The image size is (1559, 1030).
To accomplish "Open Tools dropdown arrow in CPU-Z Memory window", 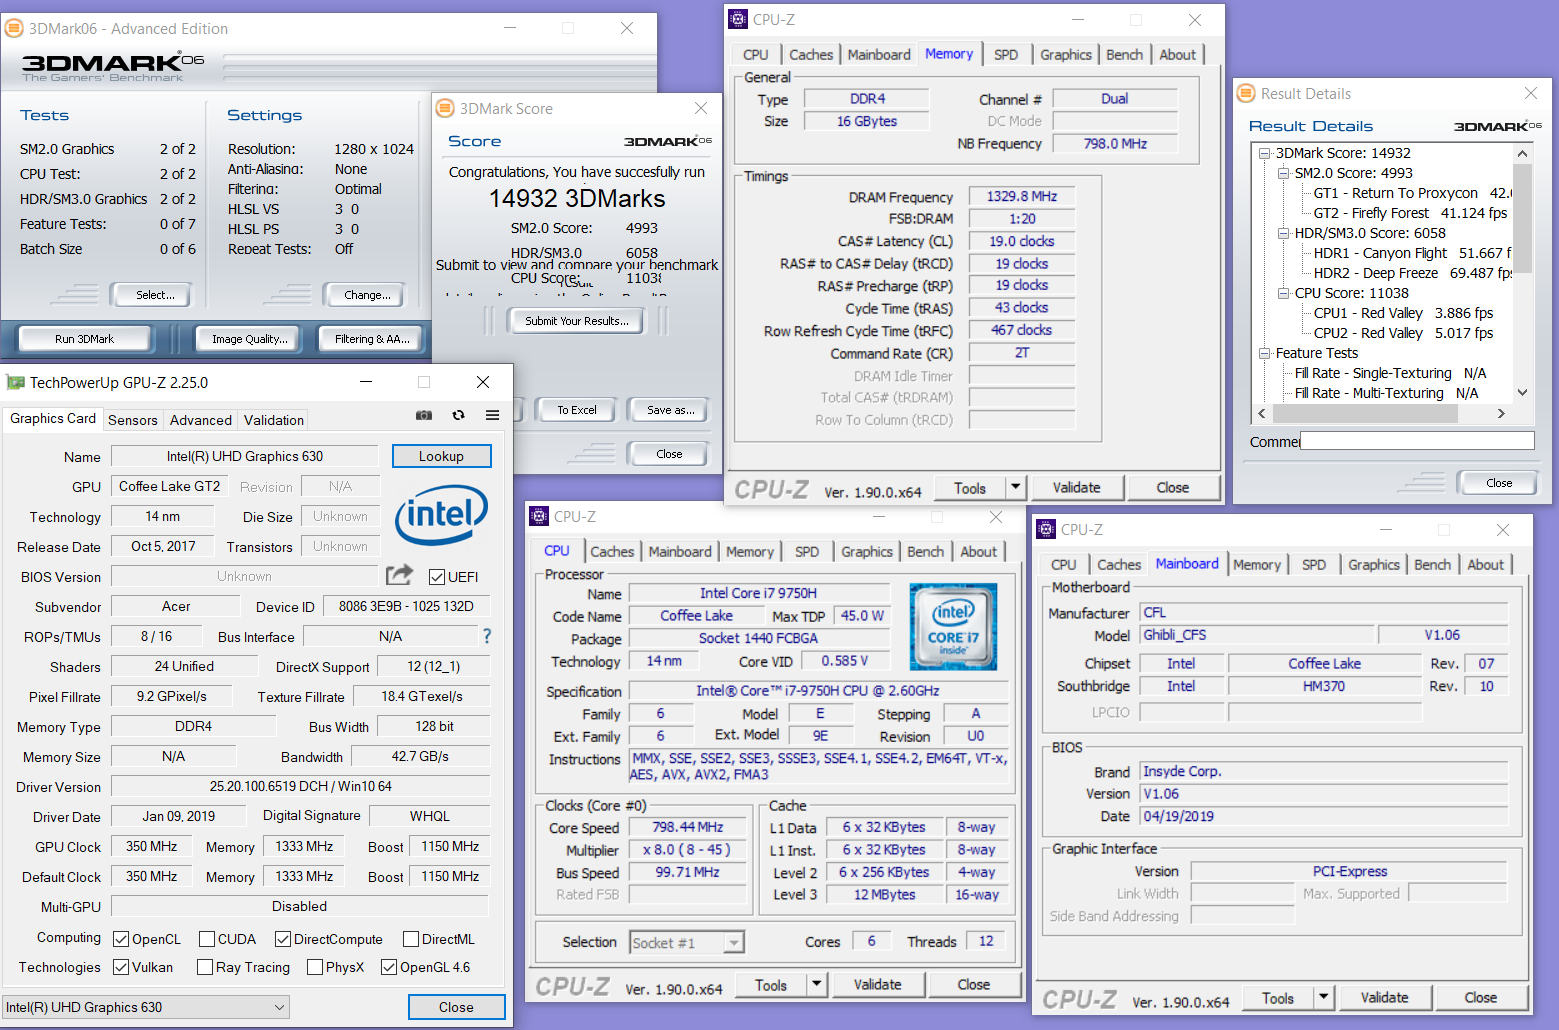I will point(1016,487).
